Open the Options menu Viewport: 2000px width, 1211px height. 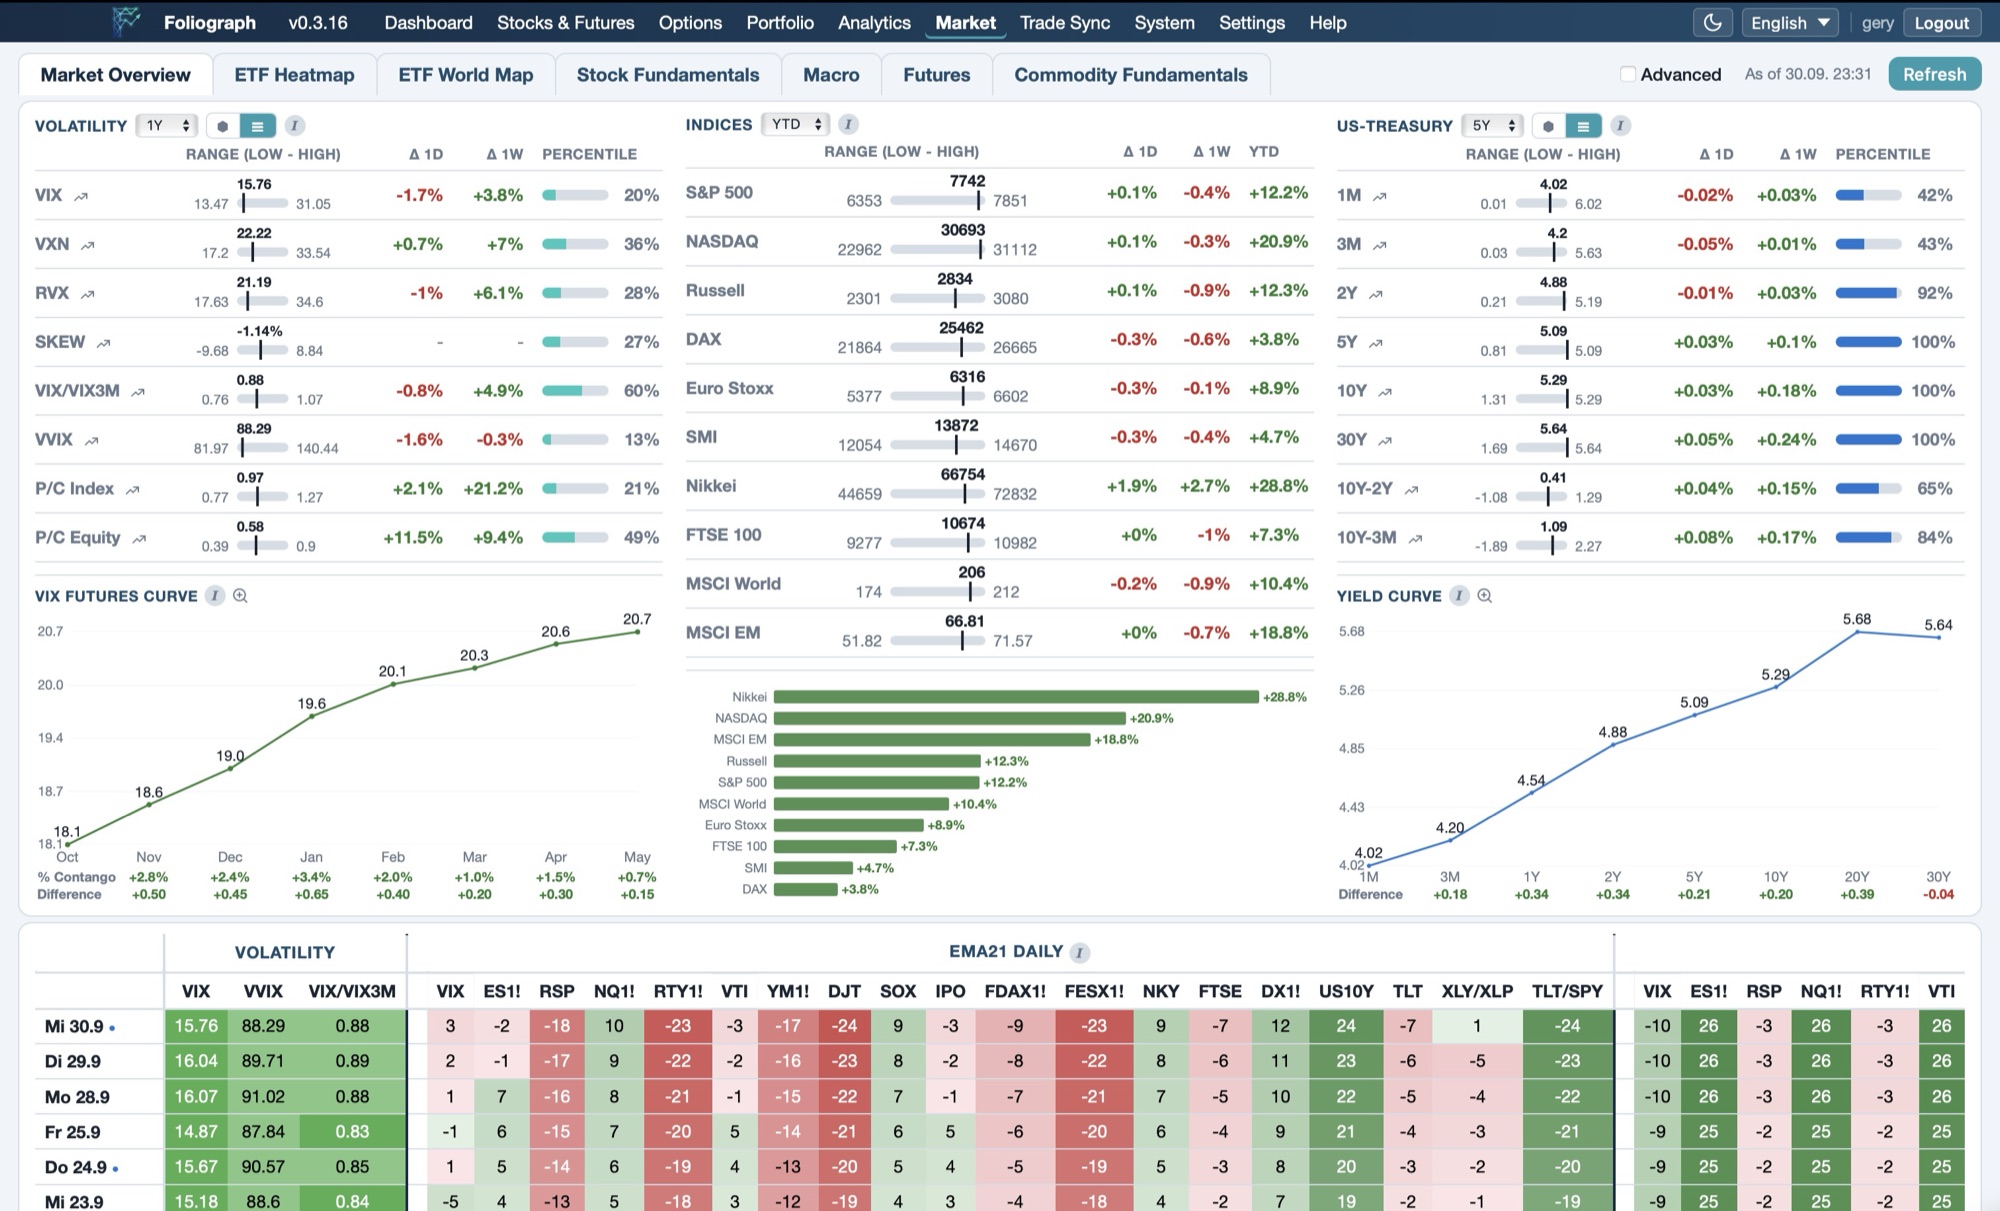tap(690, 22)
